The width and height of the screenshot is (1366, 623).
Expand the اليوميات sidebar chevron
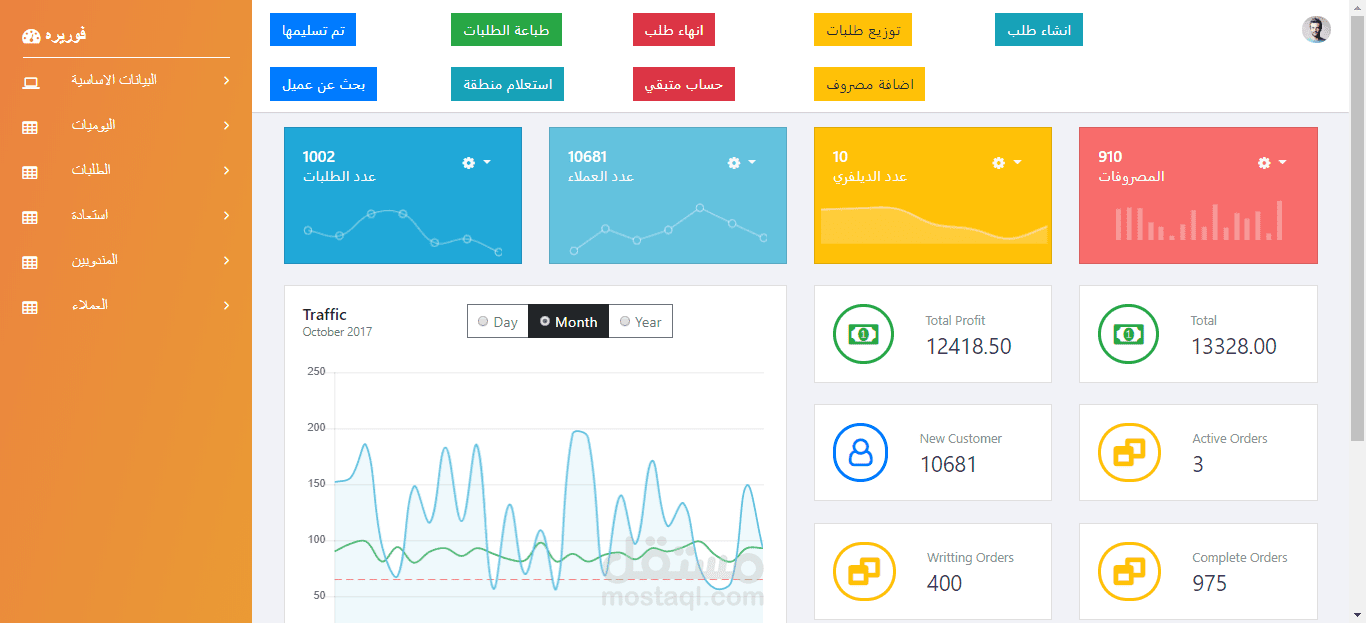pos(226,125)
